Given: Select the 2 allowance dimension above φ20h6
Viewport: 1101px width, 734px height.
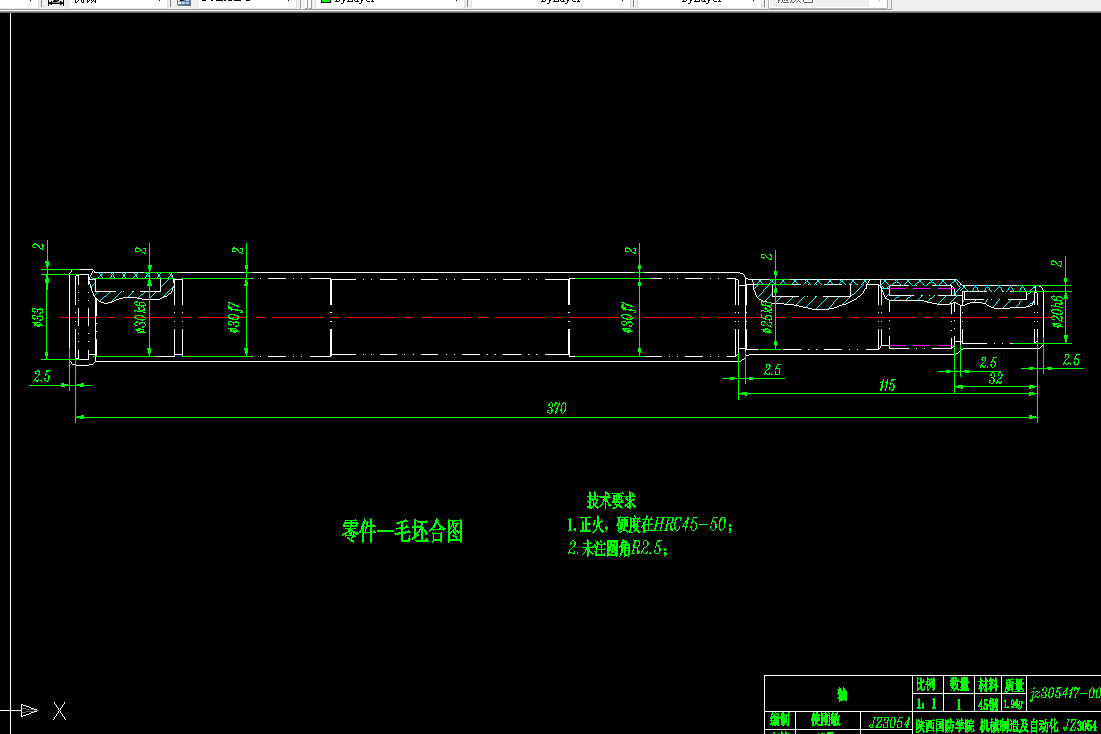Looking at the screenshot, I should pos(1057,263).
